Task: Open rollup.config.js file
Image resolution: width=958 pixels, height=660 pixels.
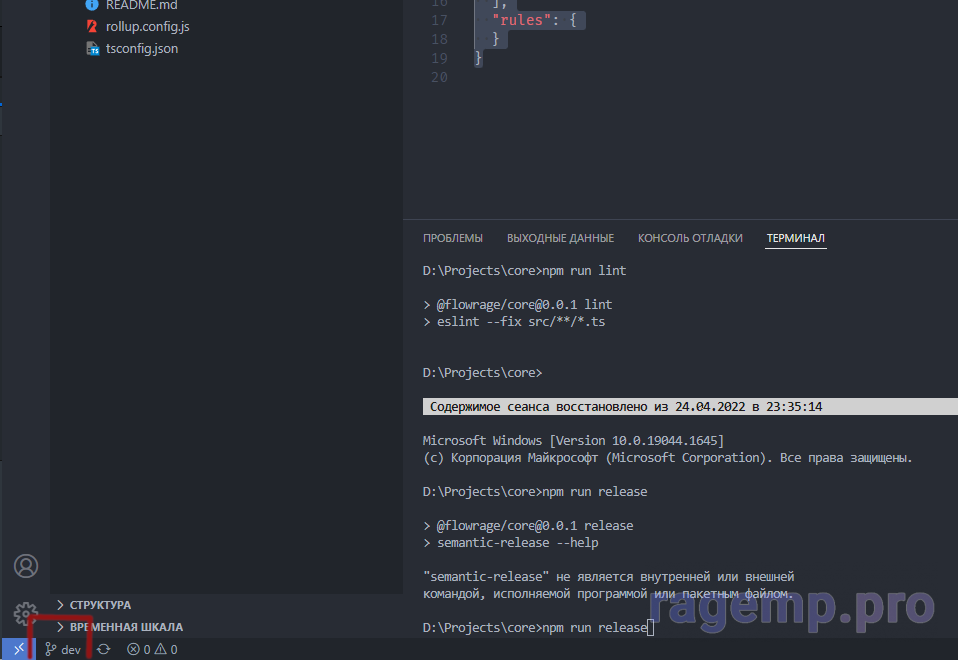Action: [147, 26]
